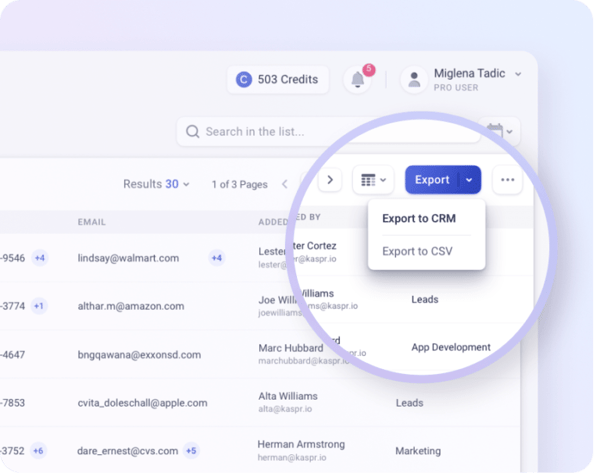Expand the Miglena Tadic account menu
This screenshot has width=600, height=473.
tap(518, 74)
